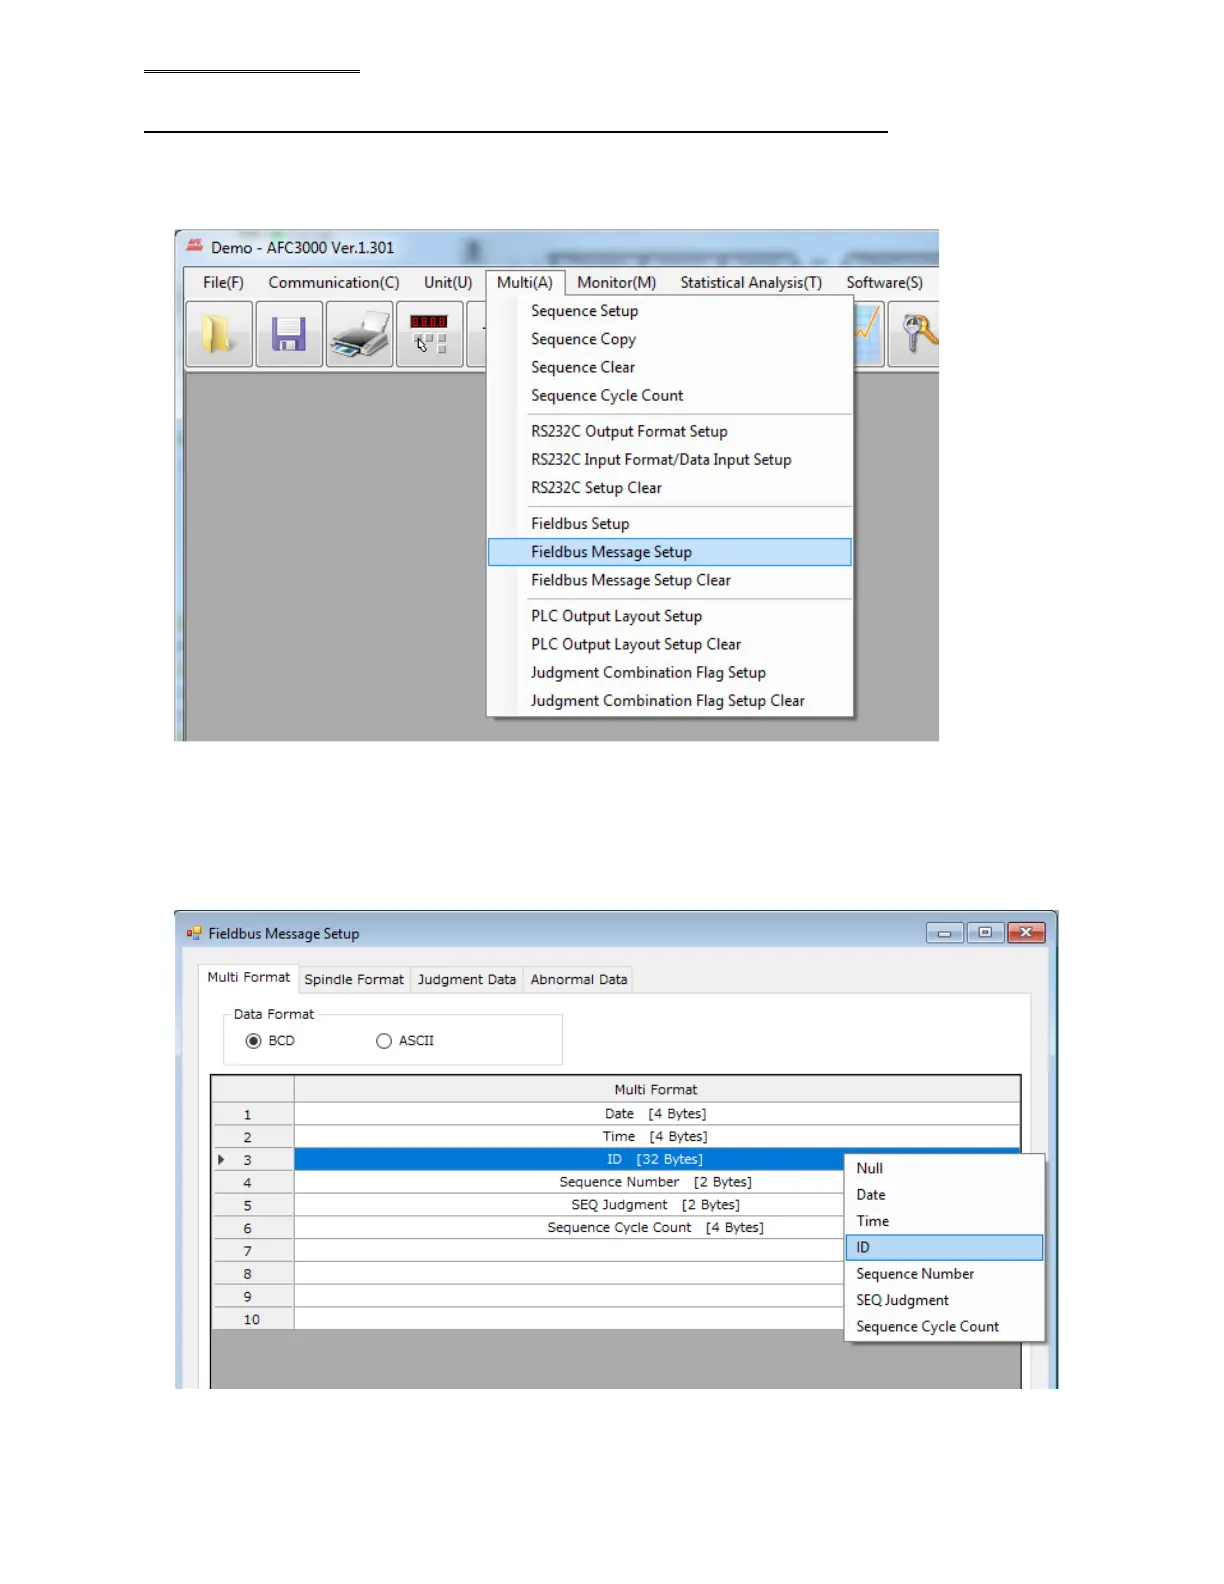Close the Fieldbus Message Setup window
Image resolution: width=1224 pixels, height=1584 pixels.
[x=1026, y=933]
